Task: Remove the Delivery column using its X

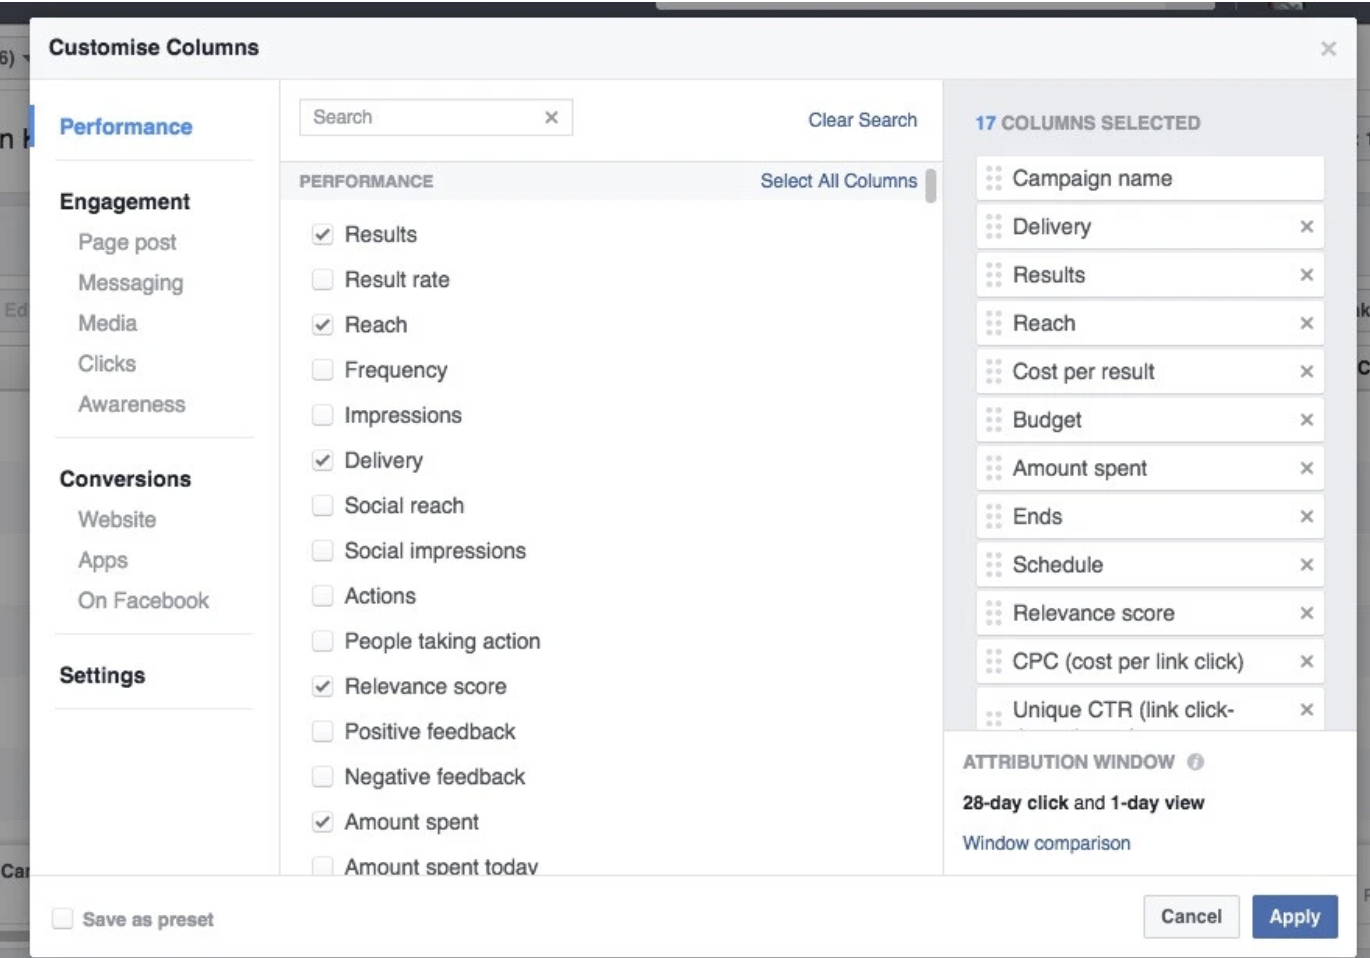Action: pos(1306,227)
